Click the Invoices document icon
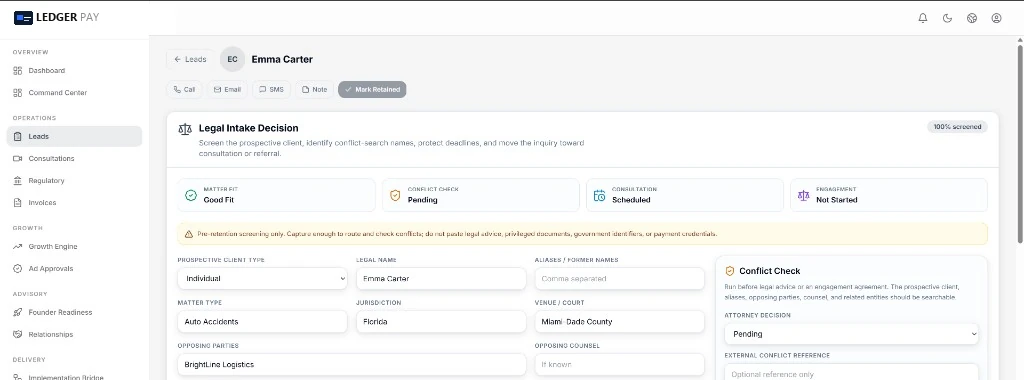The width and height of the screenshot is (1024, 380). pos(18,202)
